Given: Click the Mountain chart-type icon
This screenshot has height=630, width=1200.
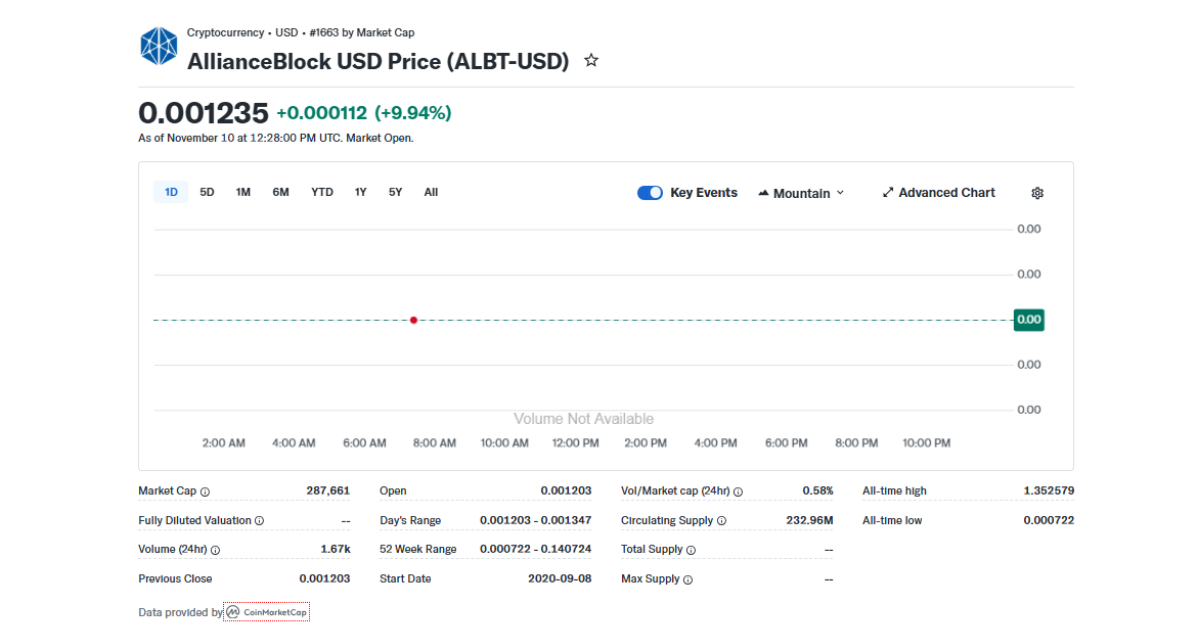Looking at the screenshot, I should pos(764,192).
